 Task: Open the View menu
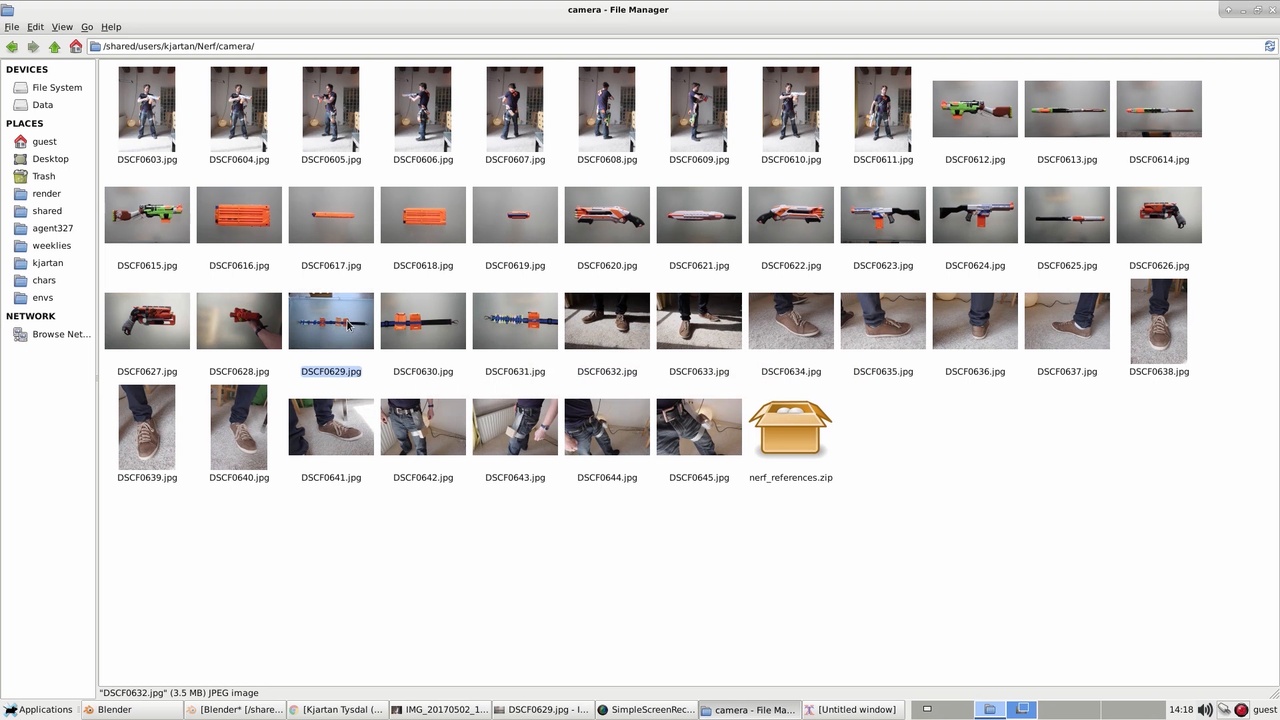62,27
